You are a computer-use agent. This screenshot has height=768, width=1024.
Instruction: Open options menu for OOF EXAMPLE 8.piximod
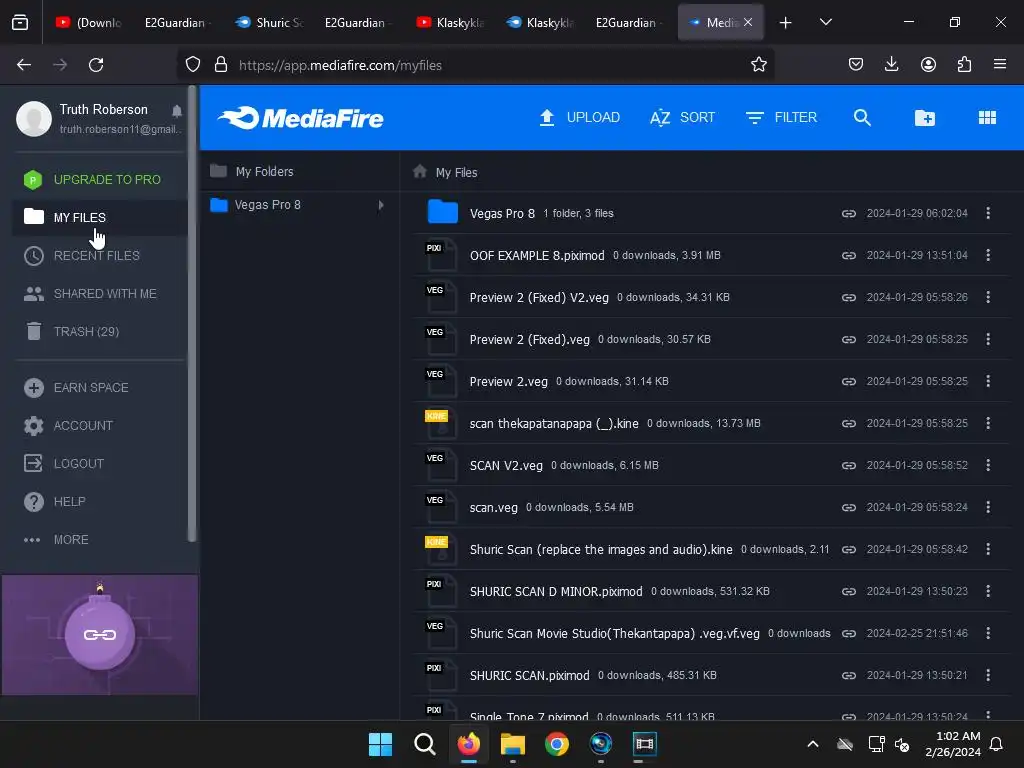(988, 255)
